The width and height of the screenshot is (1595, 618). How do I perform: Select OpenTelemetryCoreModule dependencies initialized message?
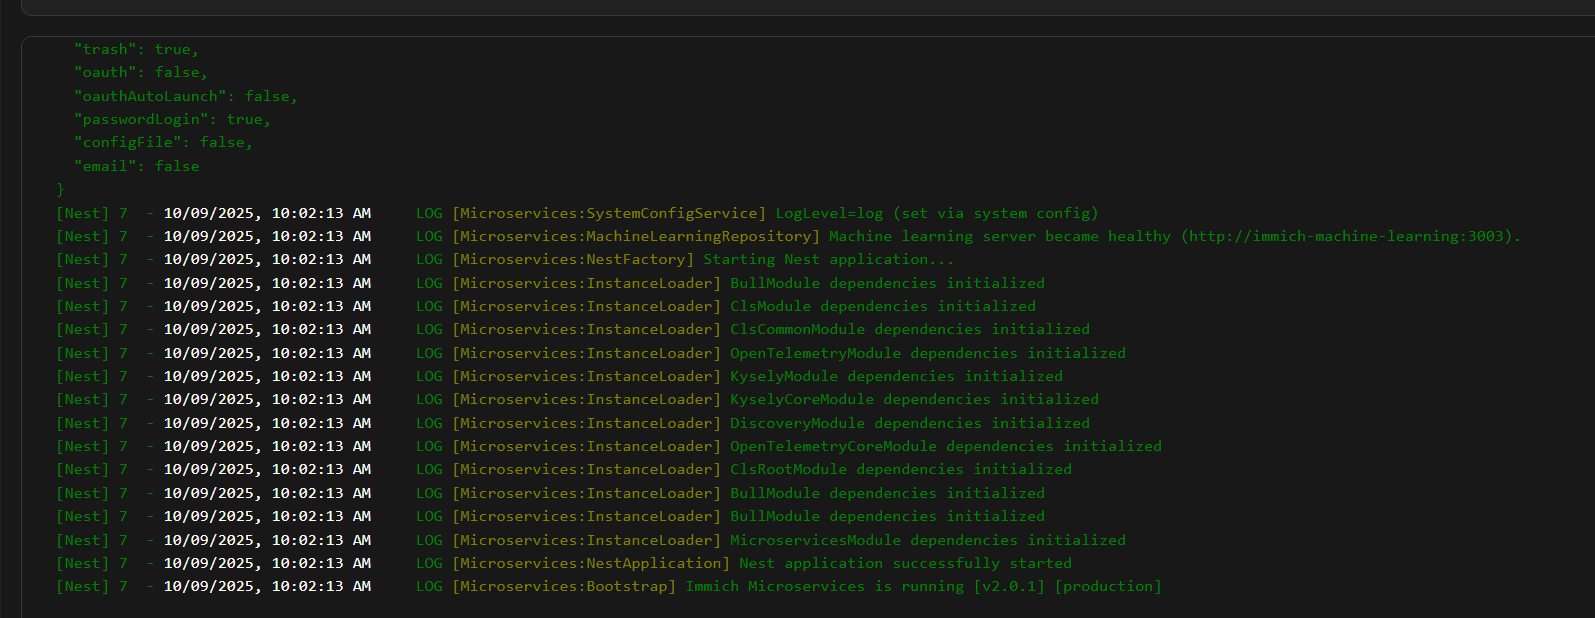coord(946,446)
